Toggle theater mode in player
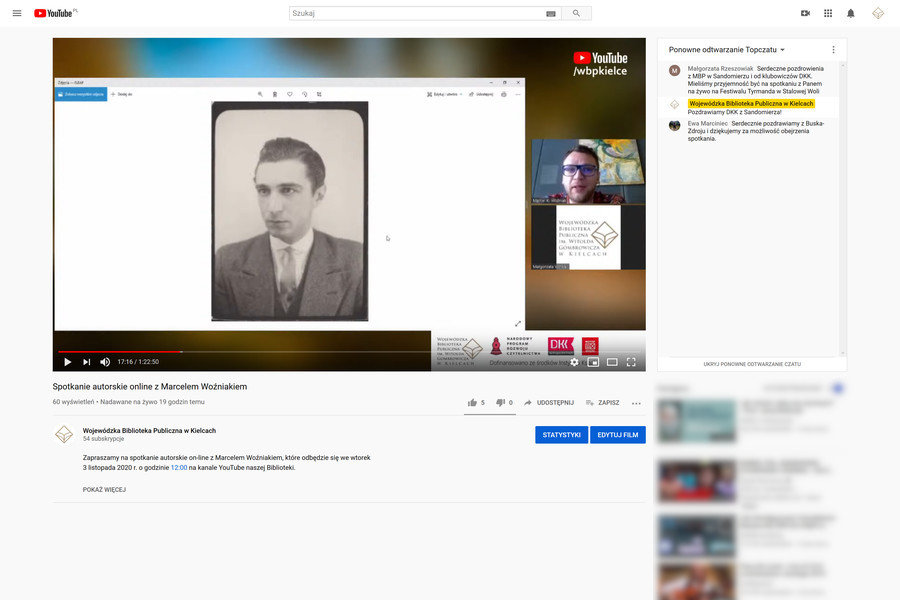Viewport: 900px width, 600px height. (612, 362)
